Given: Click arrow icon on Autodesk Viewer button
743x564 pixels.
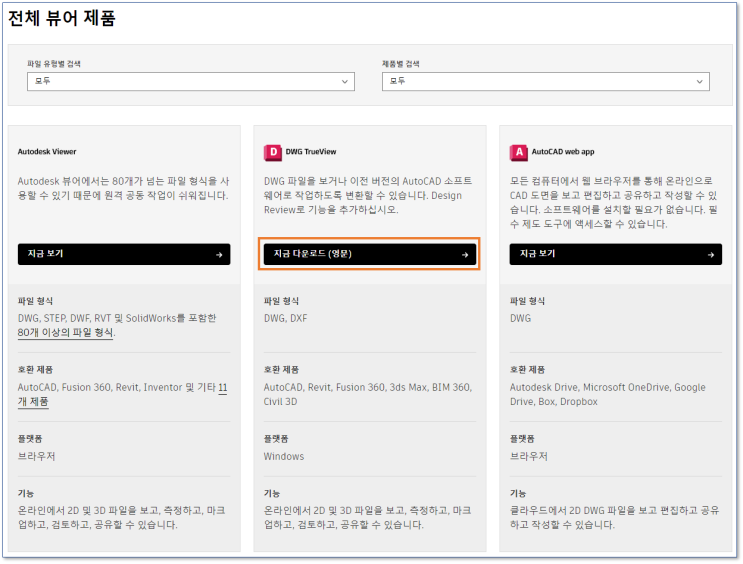Looking at the screenshot, I should 219,255.
